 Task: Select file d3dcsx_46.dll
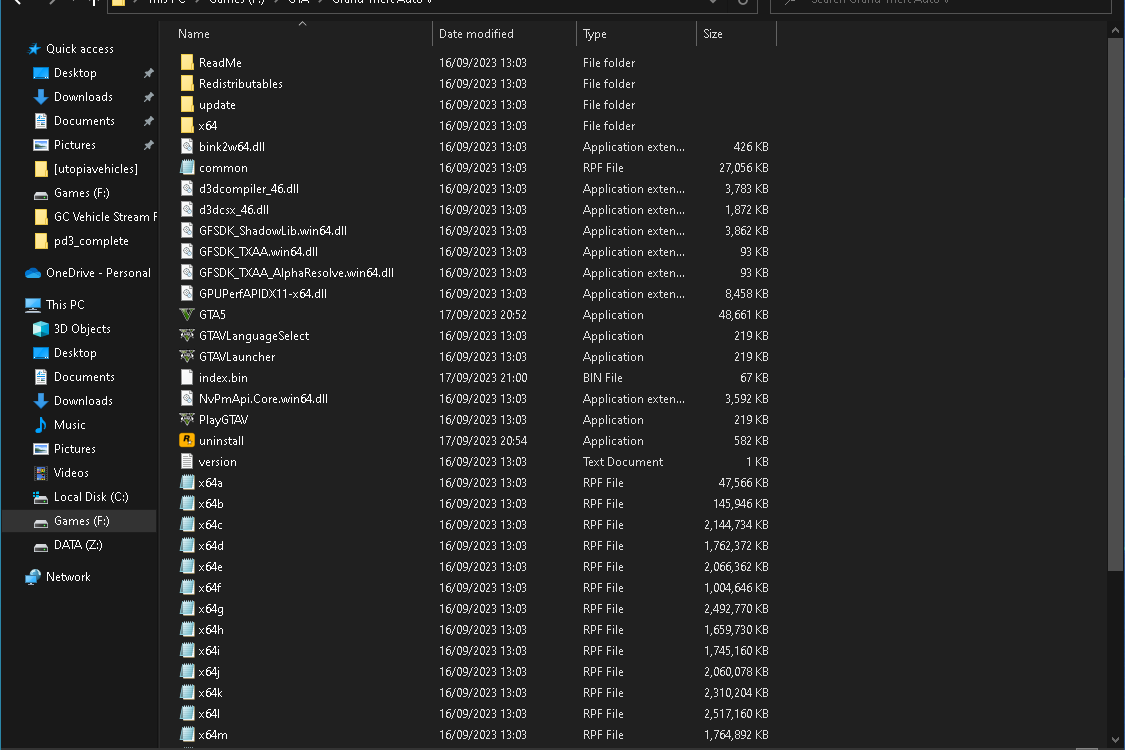tap(233, 210)
